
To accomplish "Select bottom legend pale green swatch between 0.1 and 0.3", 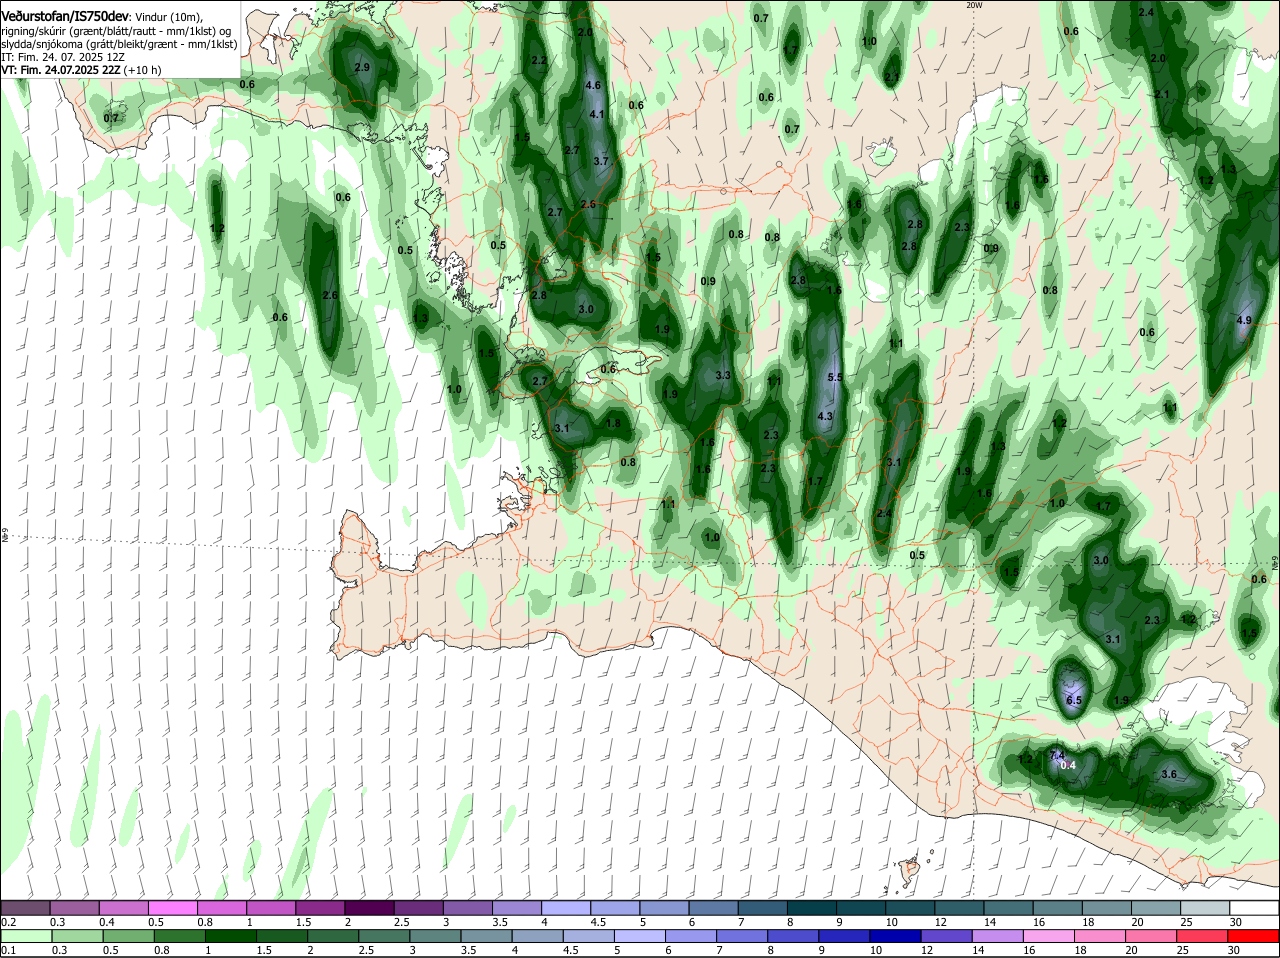I will coord(27,936).
